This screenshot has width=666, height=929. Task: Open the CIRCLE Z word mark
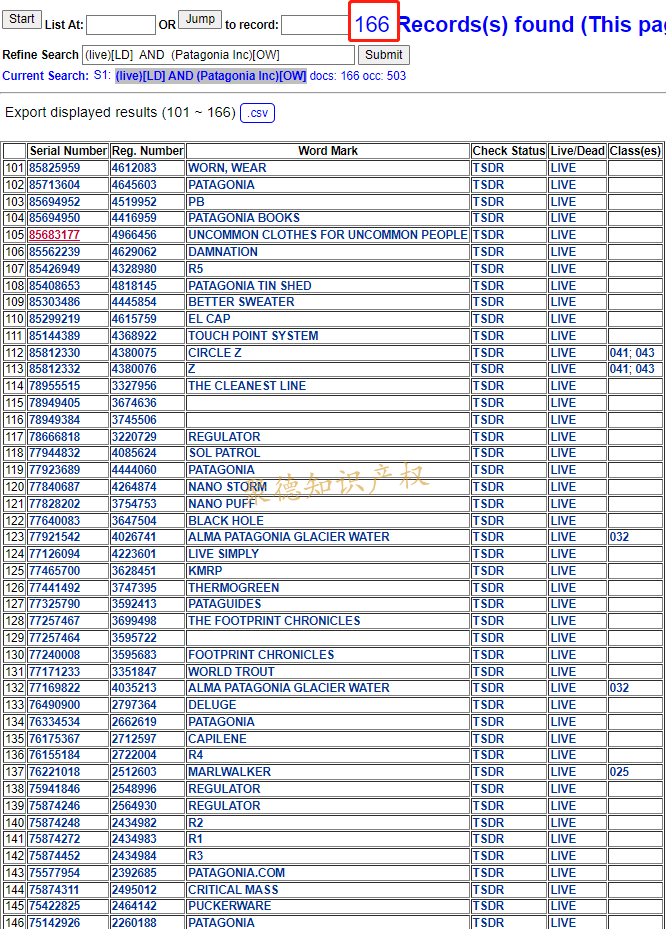pos(214,353)
